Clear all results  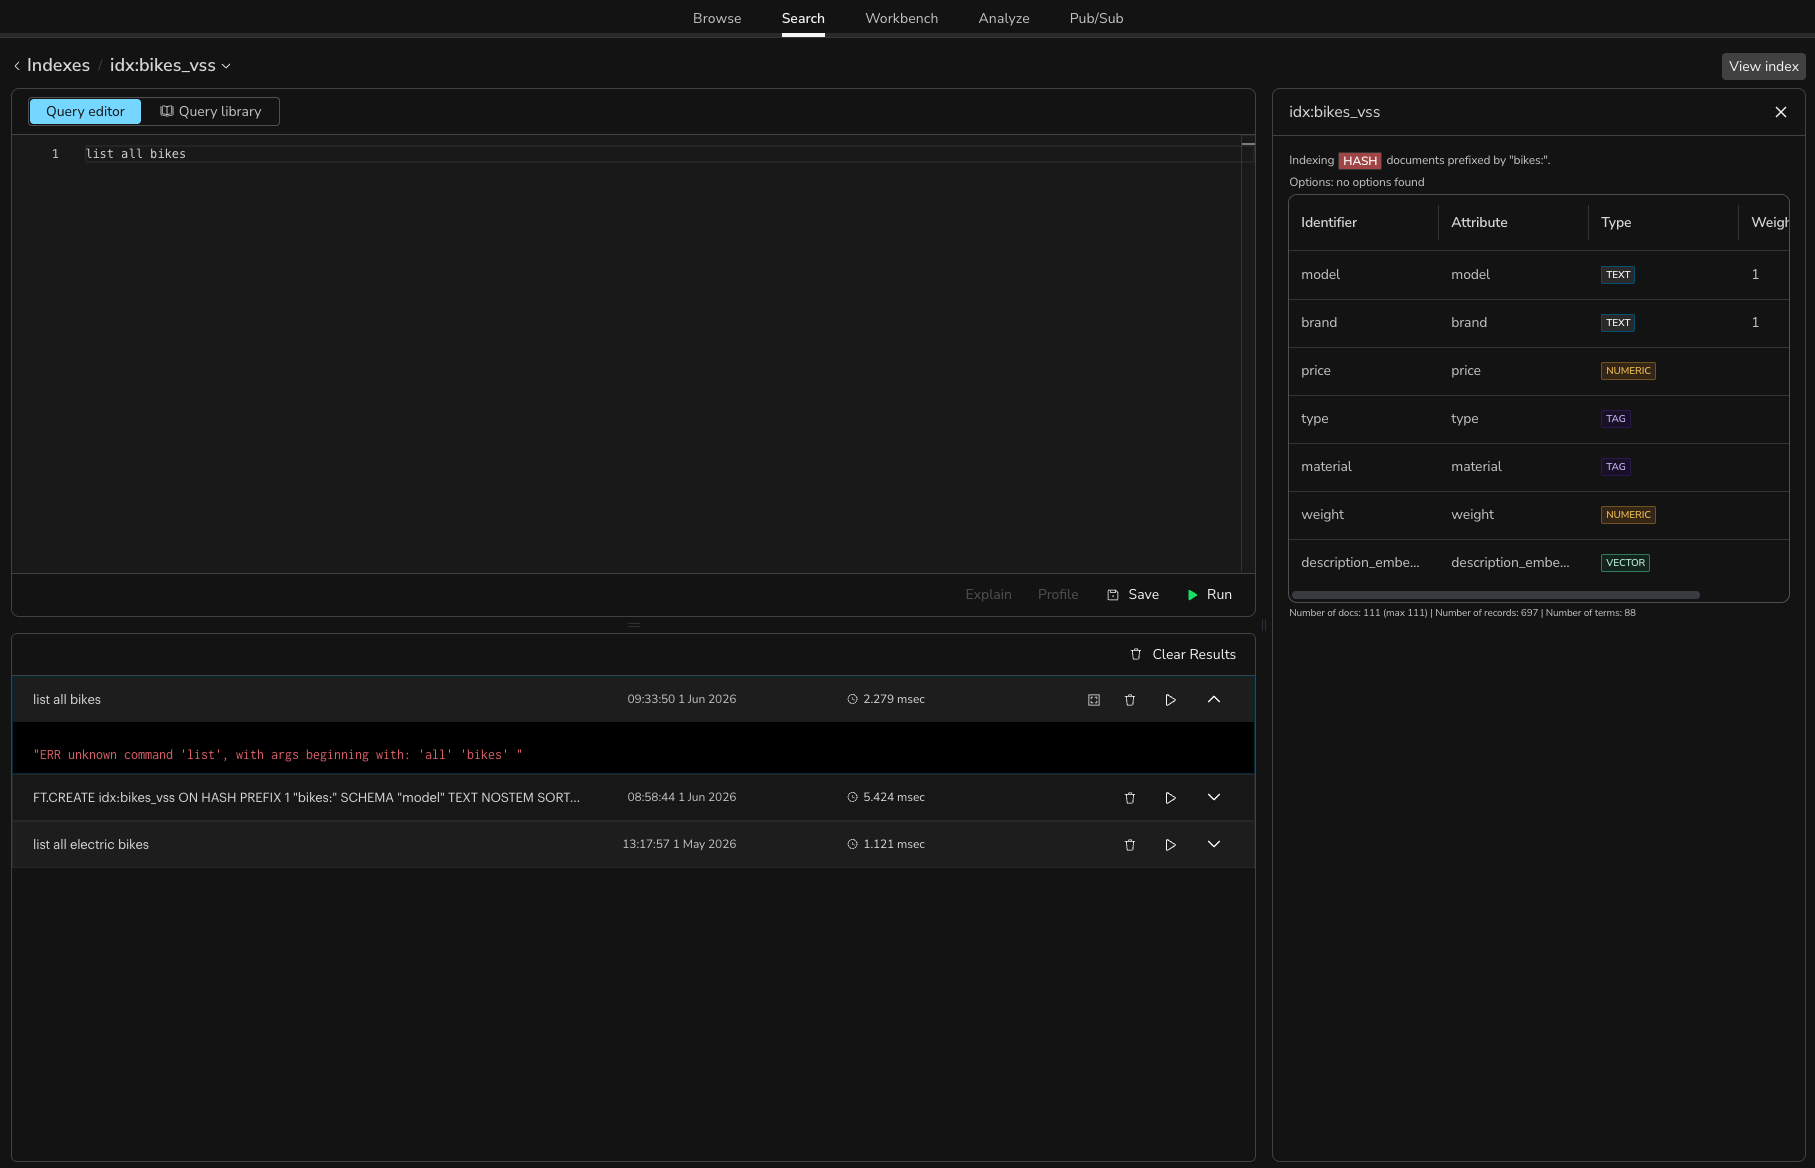point(1183,654)
